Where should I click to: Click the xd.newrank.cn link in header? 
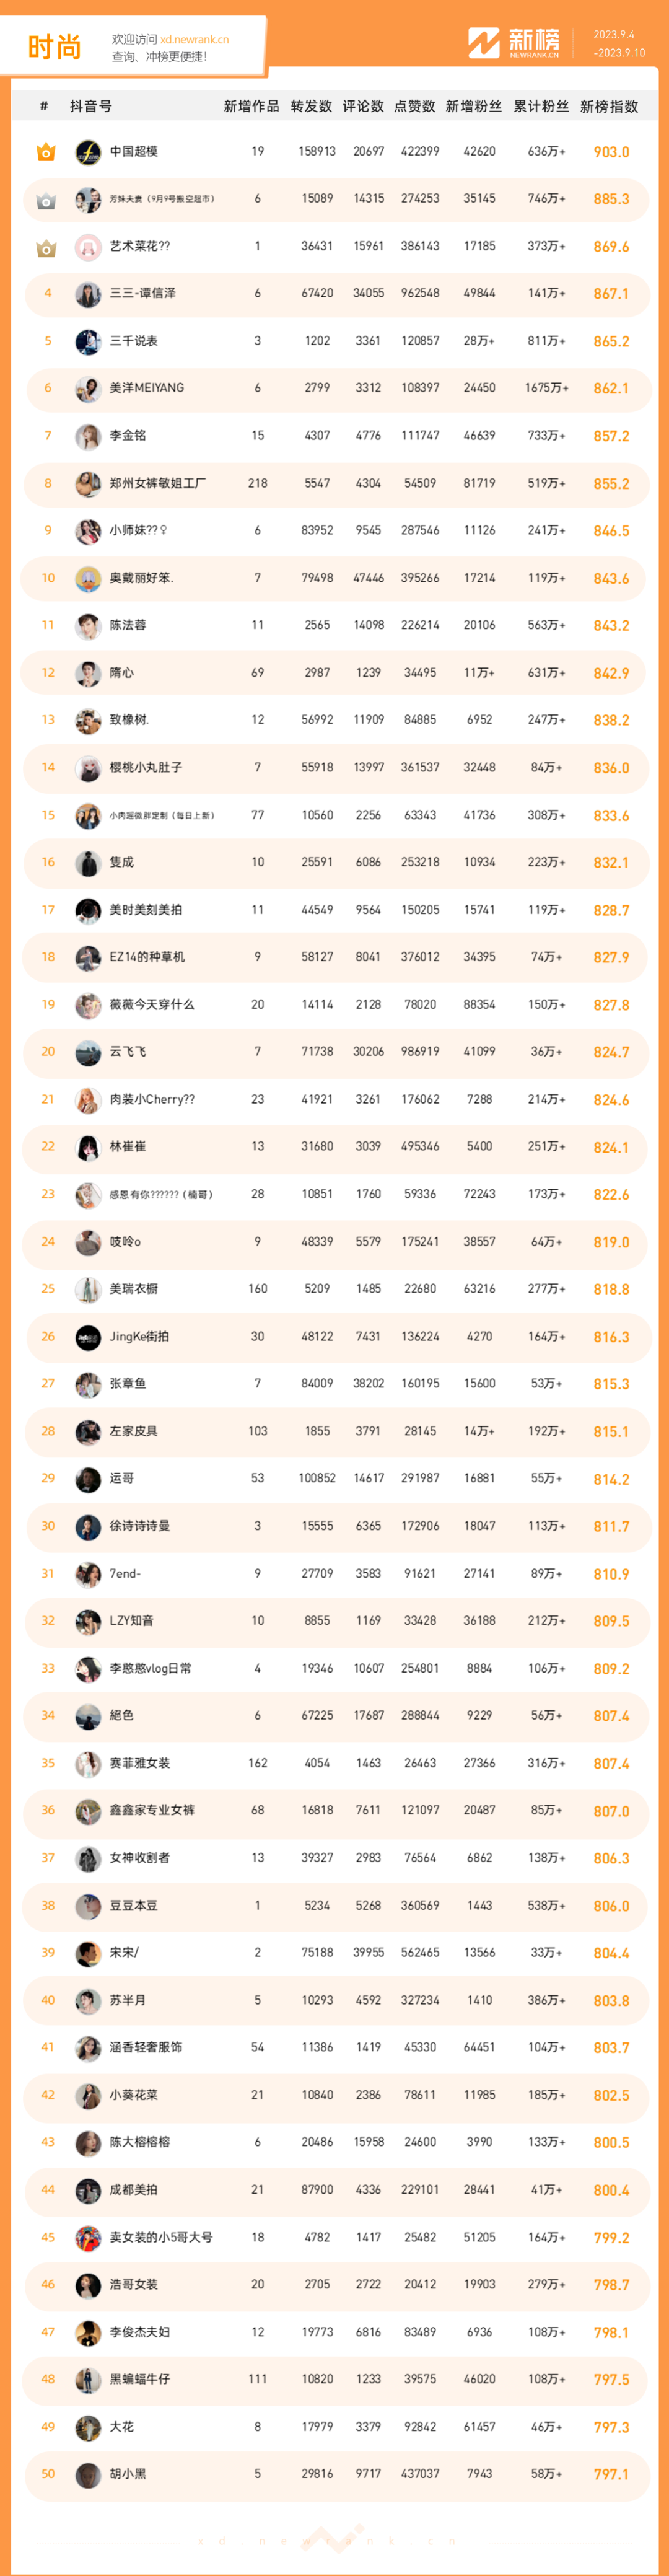(x=194, y=40)
